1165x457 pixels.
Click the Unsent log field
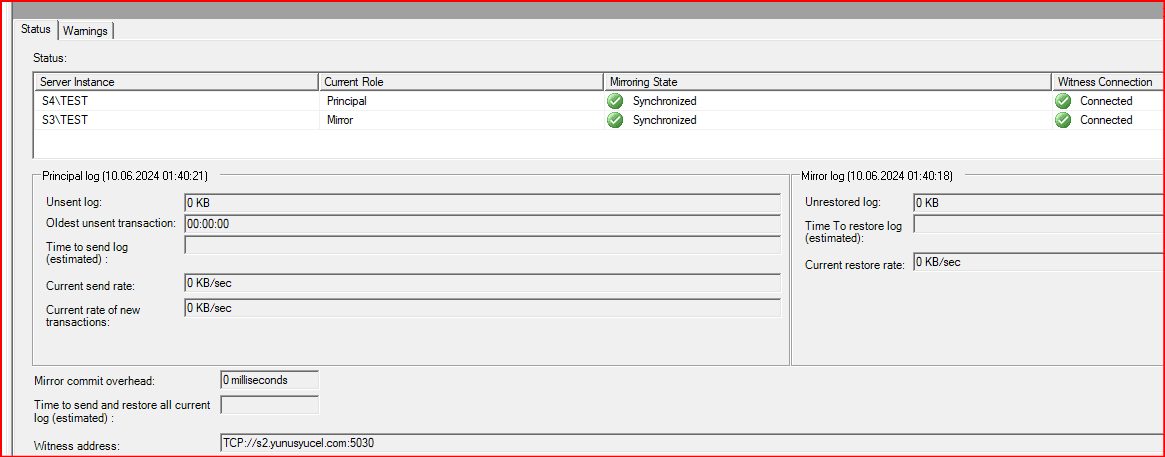pyautogui.click(x=482, y=203)
